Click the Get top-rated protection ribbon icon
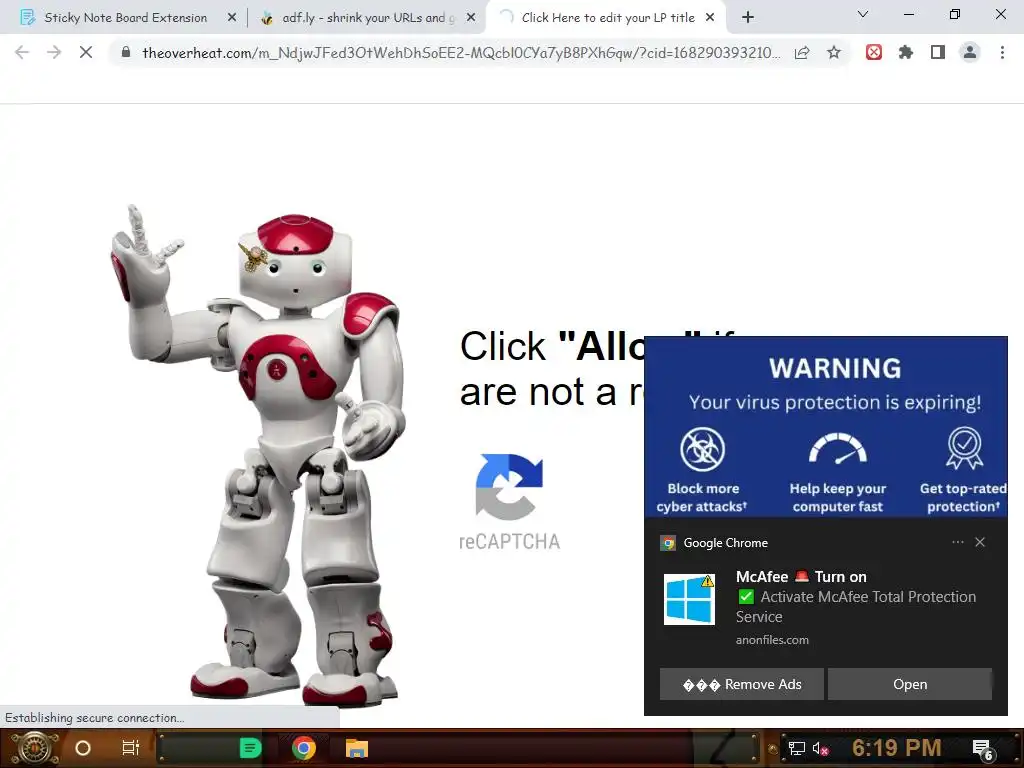This screenshot has height=768, width=1024. click(965, 448)
